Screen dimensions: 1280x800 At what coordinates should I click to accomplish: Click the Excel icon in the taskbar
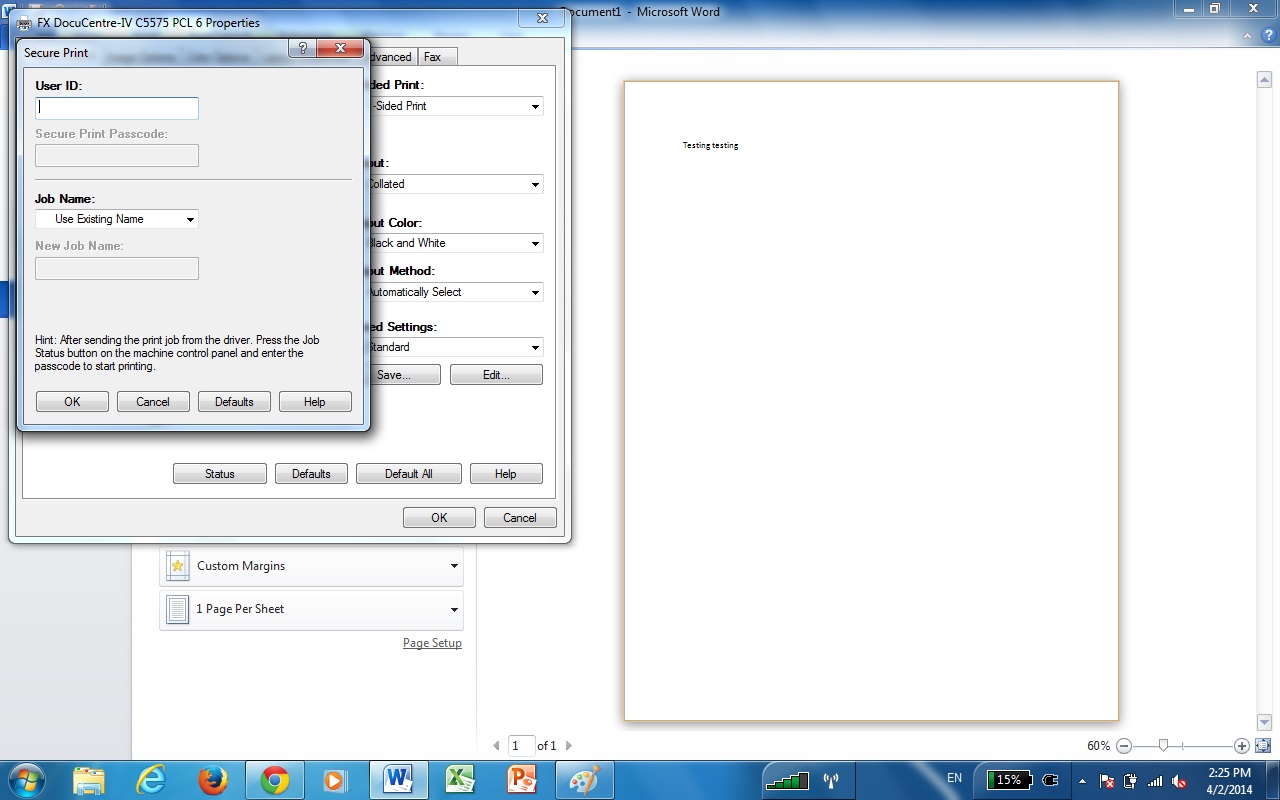459,780
